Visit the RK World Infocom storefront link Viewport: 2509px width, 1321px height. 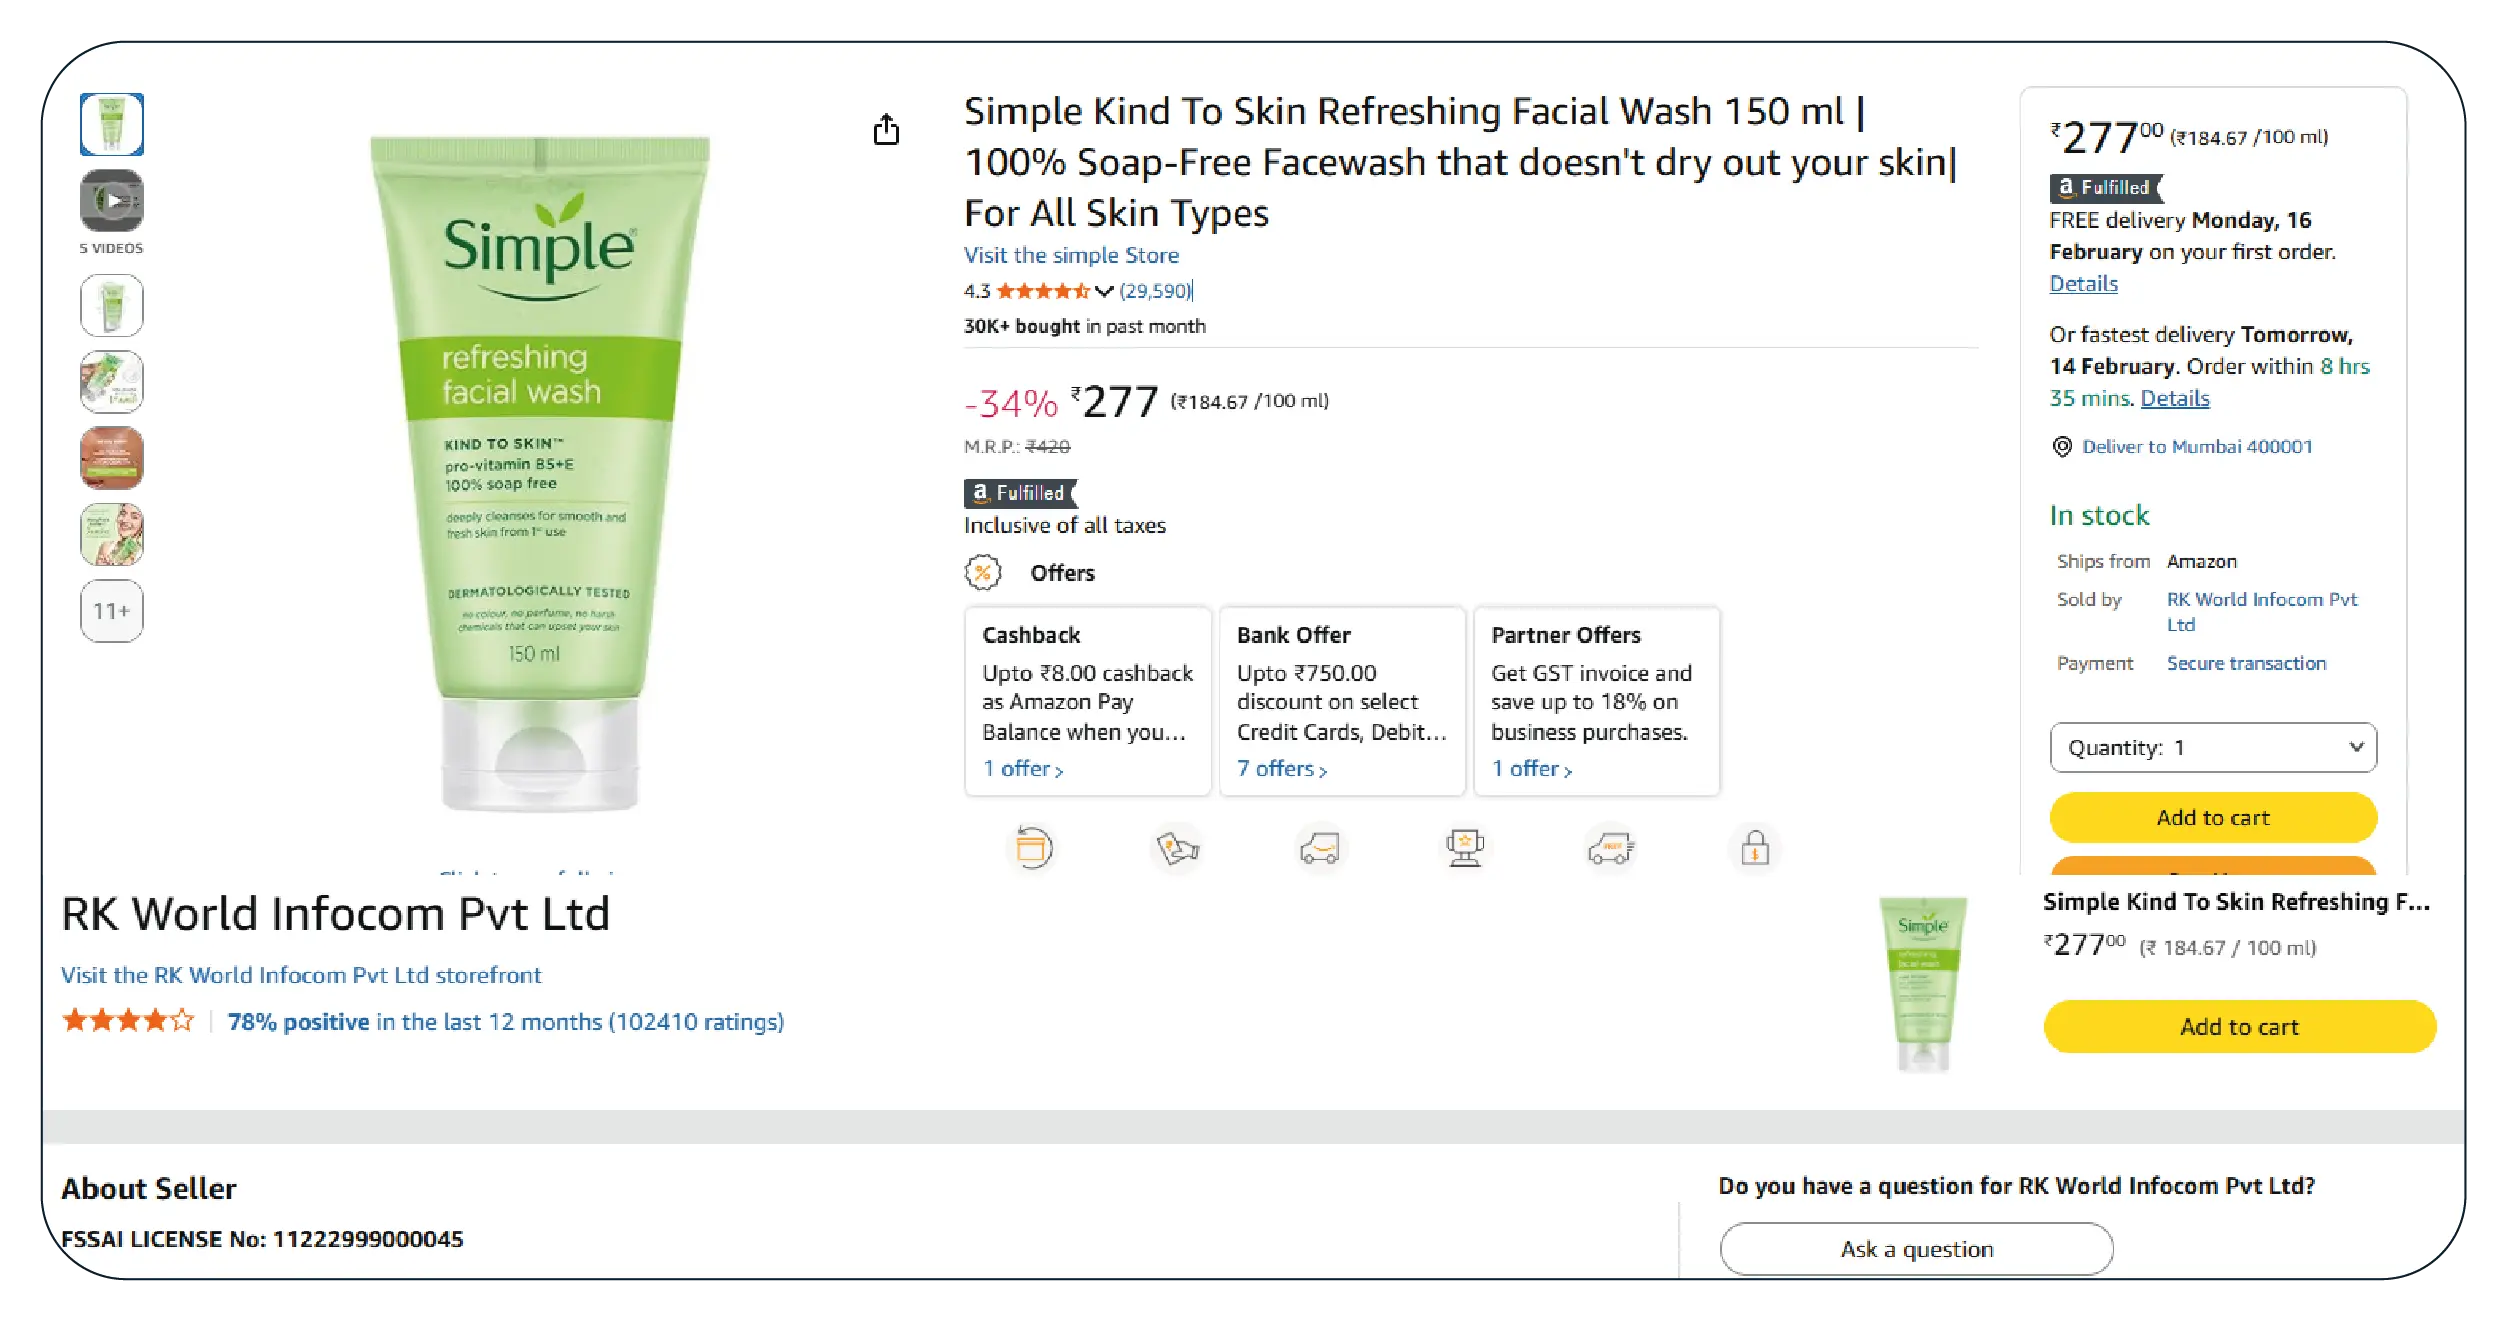point(301,975)
